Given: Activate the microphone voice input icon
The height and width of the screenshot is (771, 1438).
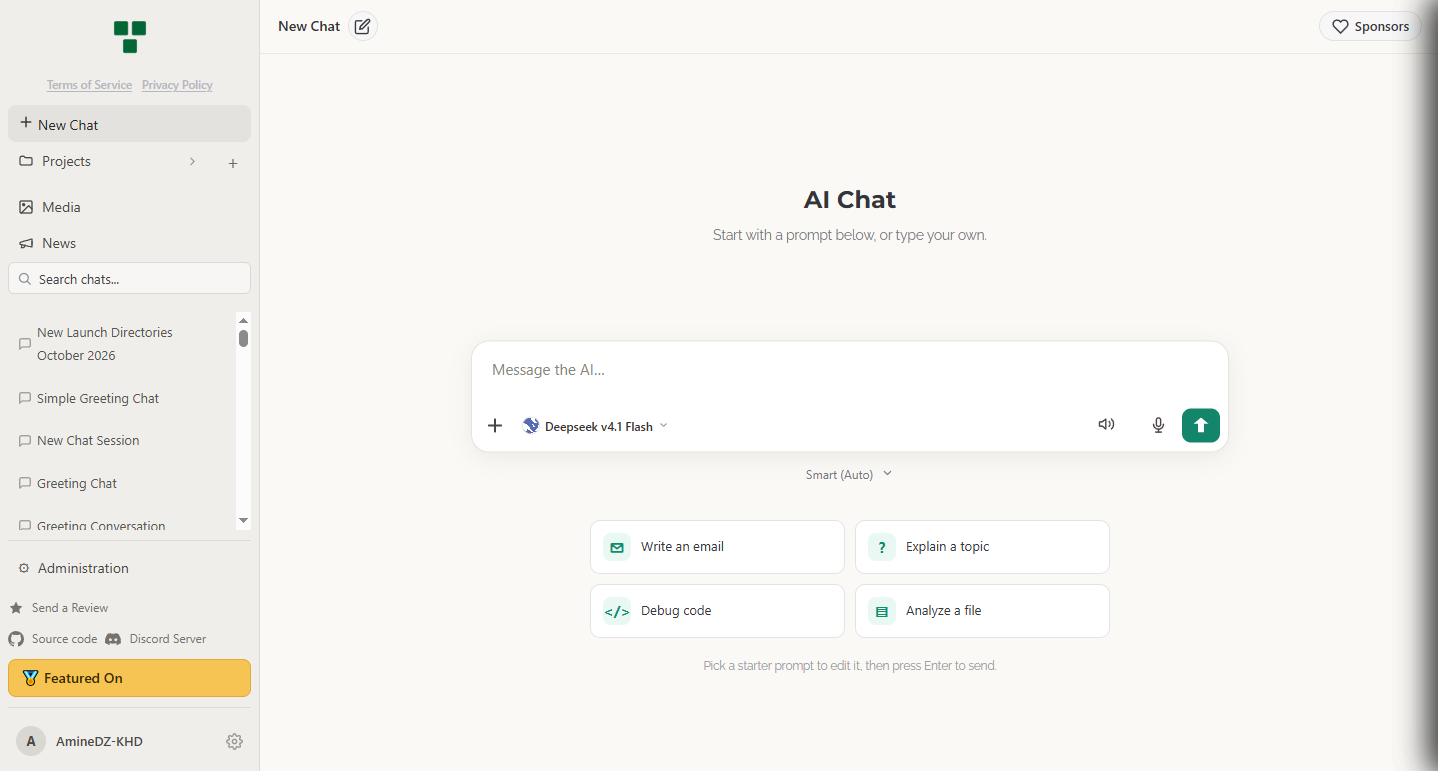Looking at the screenshot, I should point(1158,425).
